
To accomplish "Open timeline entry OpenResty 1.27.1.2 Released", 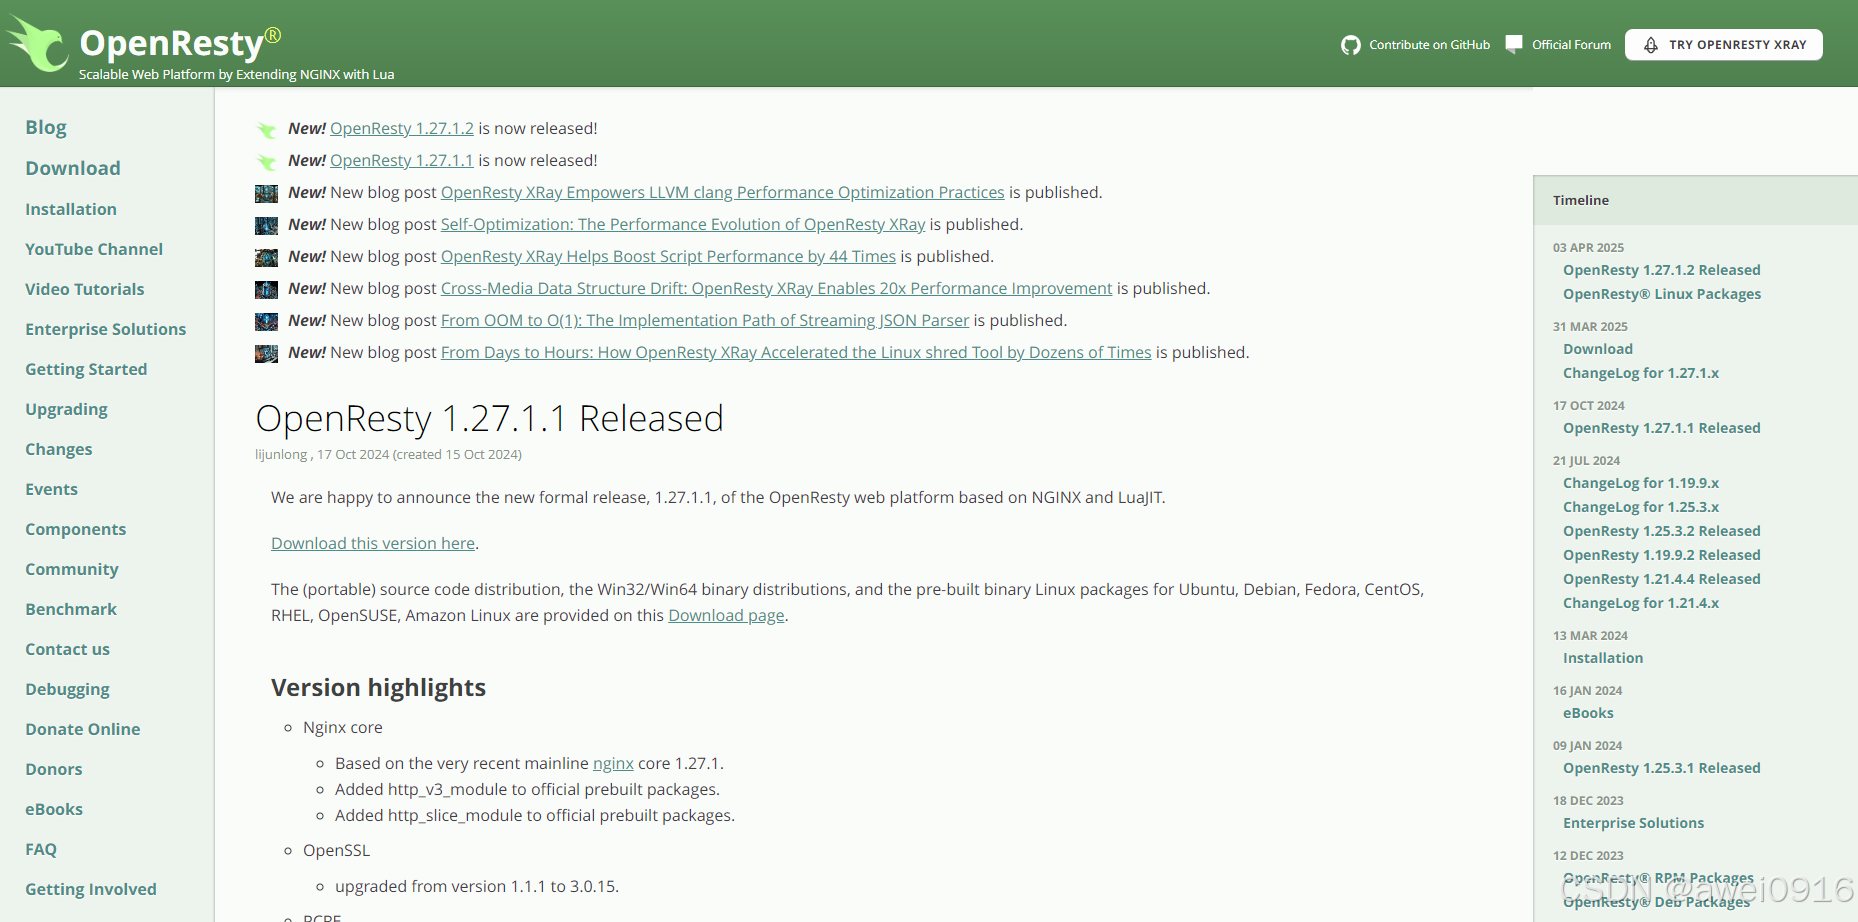I will click(1661, 270).
